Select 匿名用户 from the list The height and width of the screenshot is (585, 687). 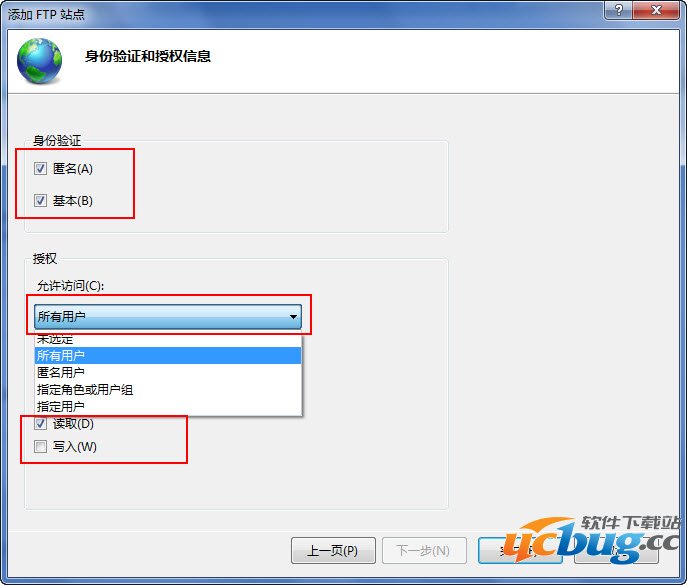coord(168,372)
